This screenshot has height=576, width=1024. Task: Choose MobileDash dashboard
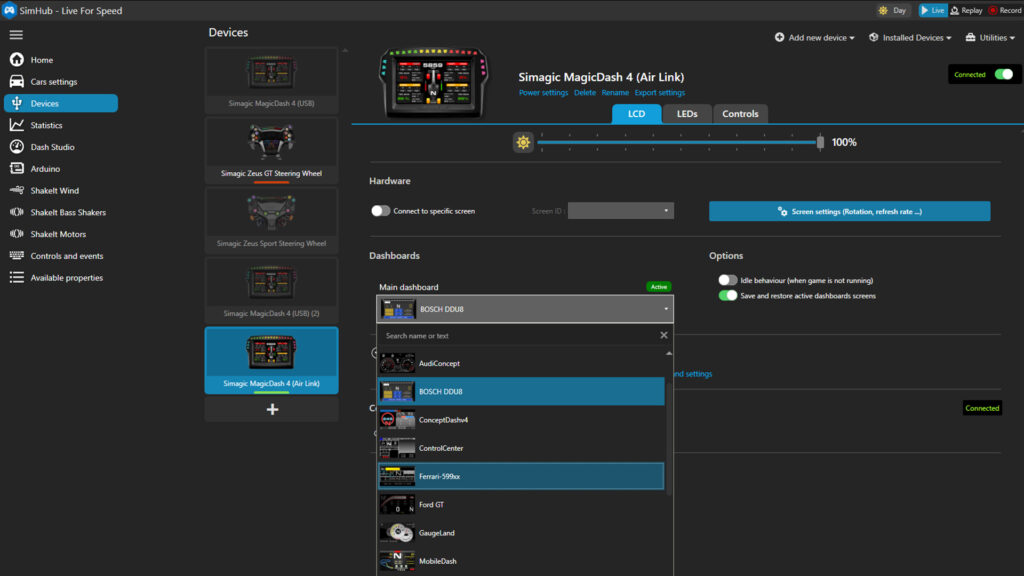521,561
